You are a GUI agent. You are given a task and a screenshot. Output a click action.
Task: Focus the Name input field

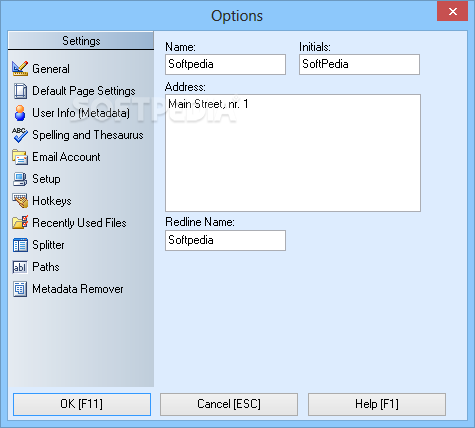pyautogui.click(x=225, y=64)
